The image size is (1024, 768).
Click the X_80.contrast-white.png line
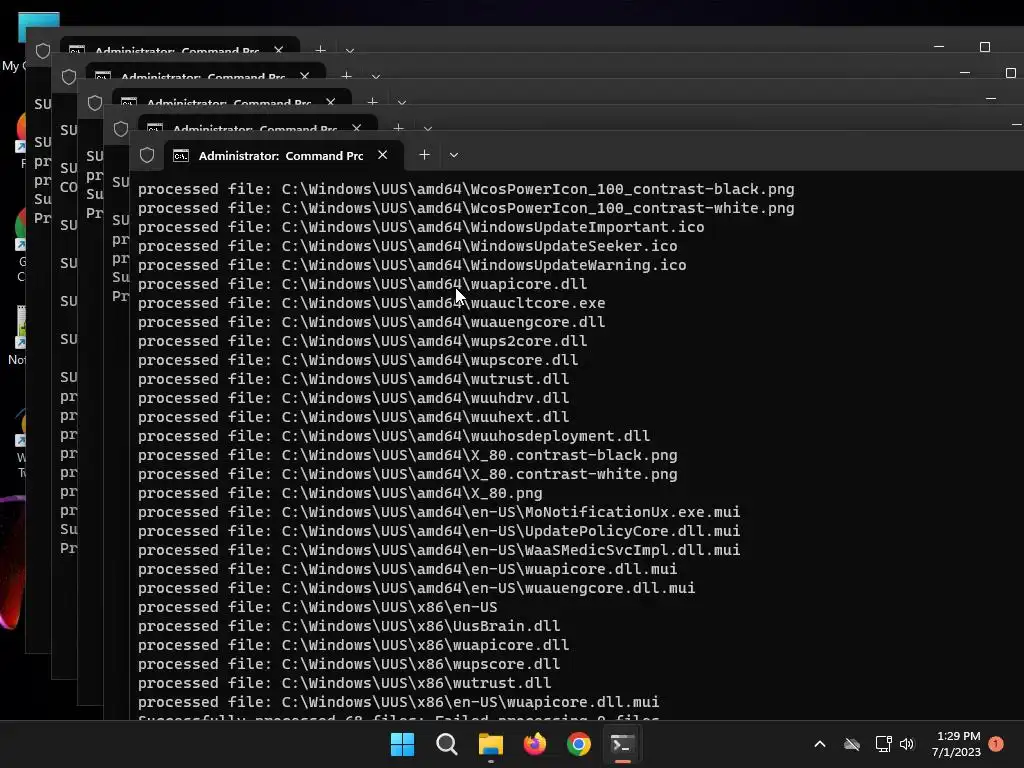(408, 474)
